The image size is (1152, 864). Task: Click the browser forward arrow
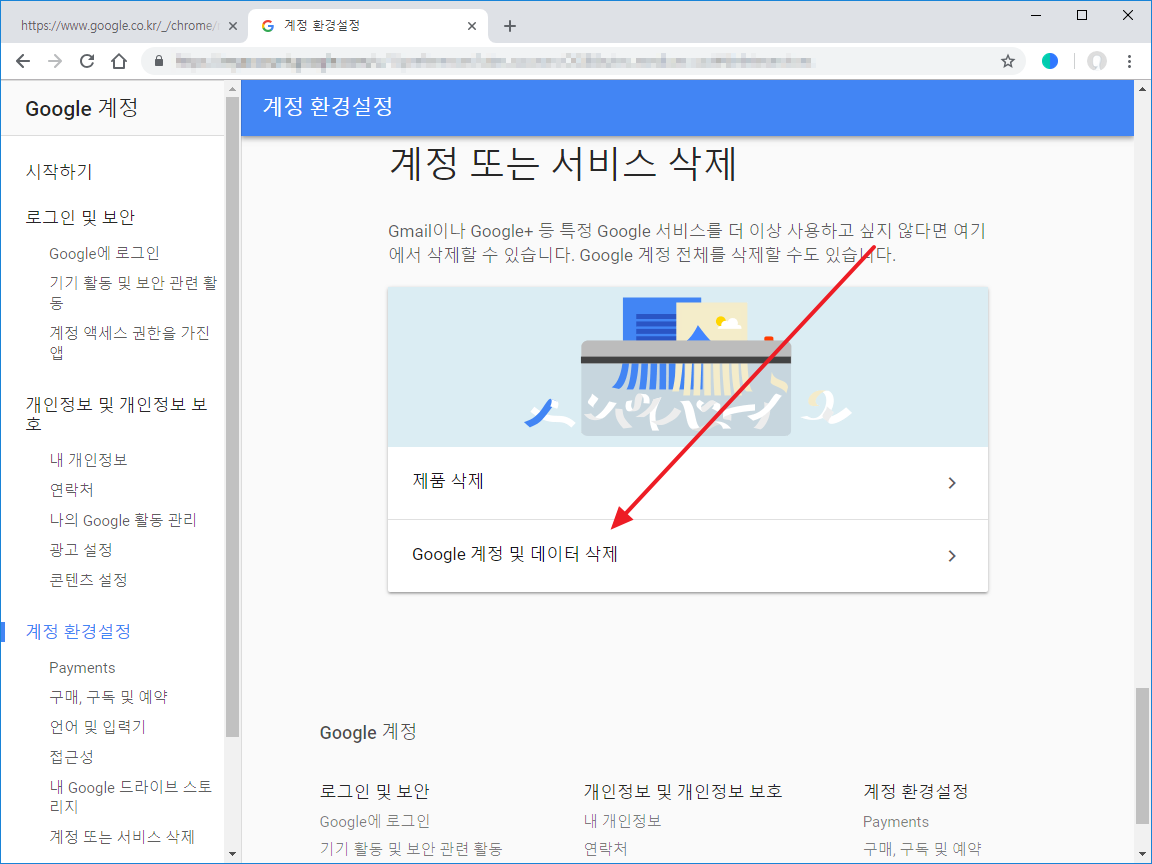pos(55,61)
